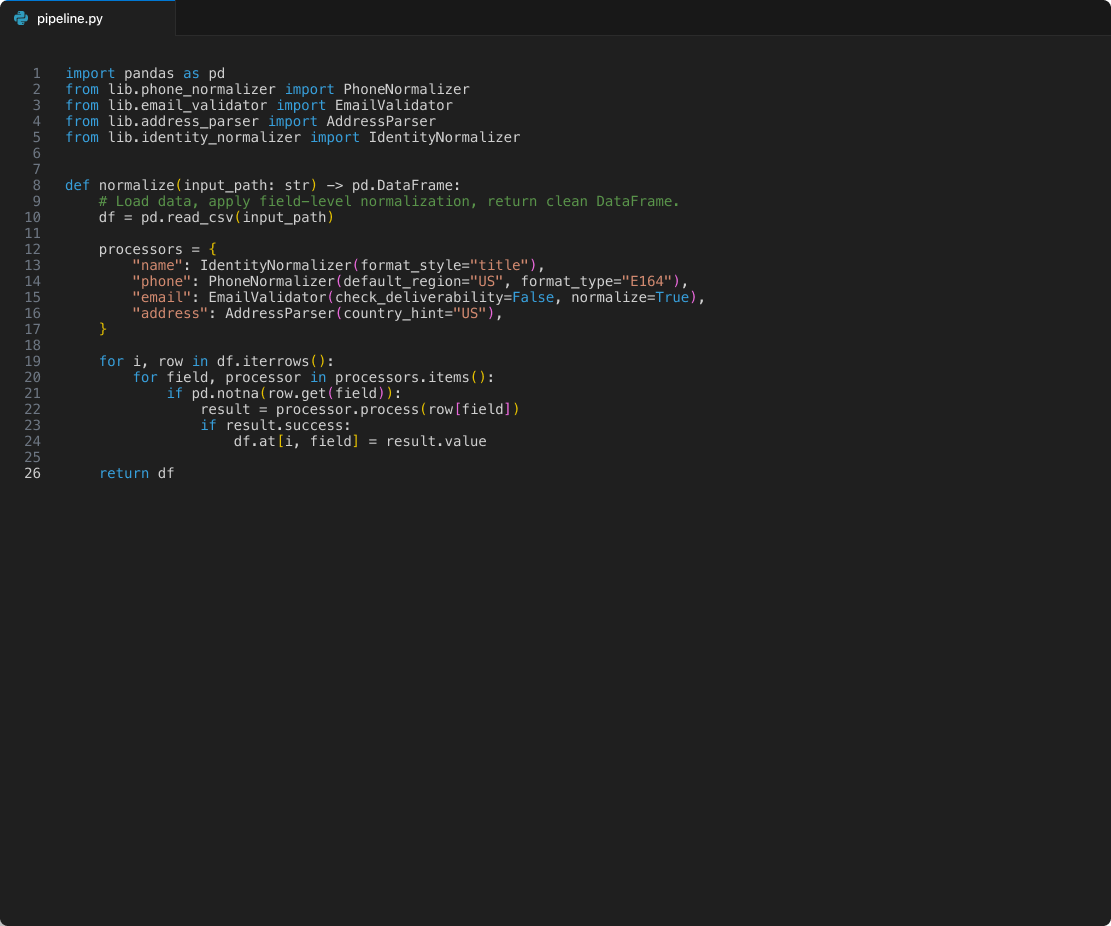Click 'result.value' on line 24

436,442
